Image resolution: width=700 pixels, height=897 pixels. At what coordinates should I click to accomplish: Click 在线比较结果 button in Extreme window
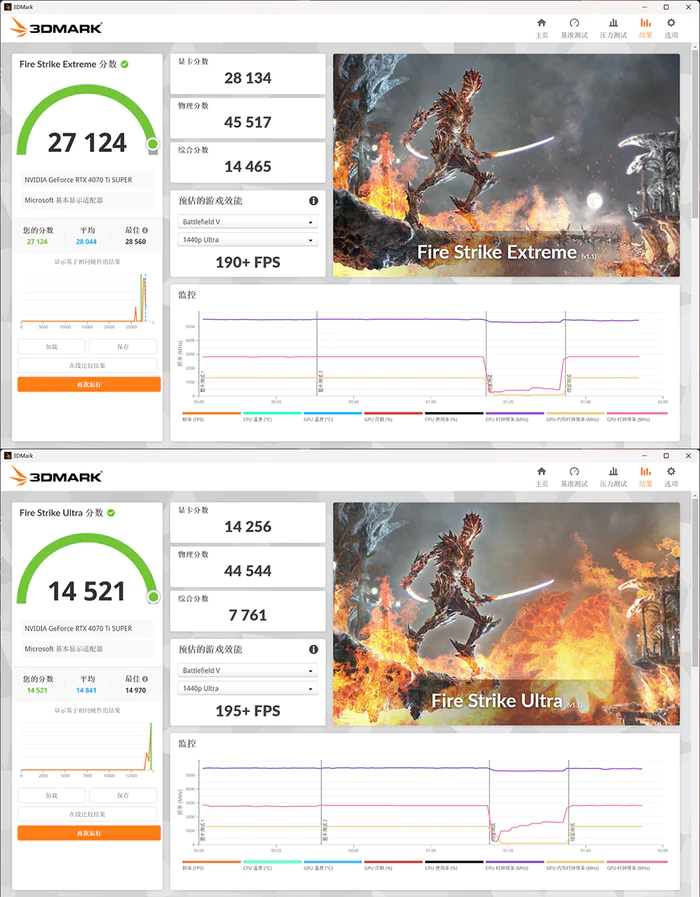[87, 366]
